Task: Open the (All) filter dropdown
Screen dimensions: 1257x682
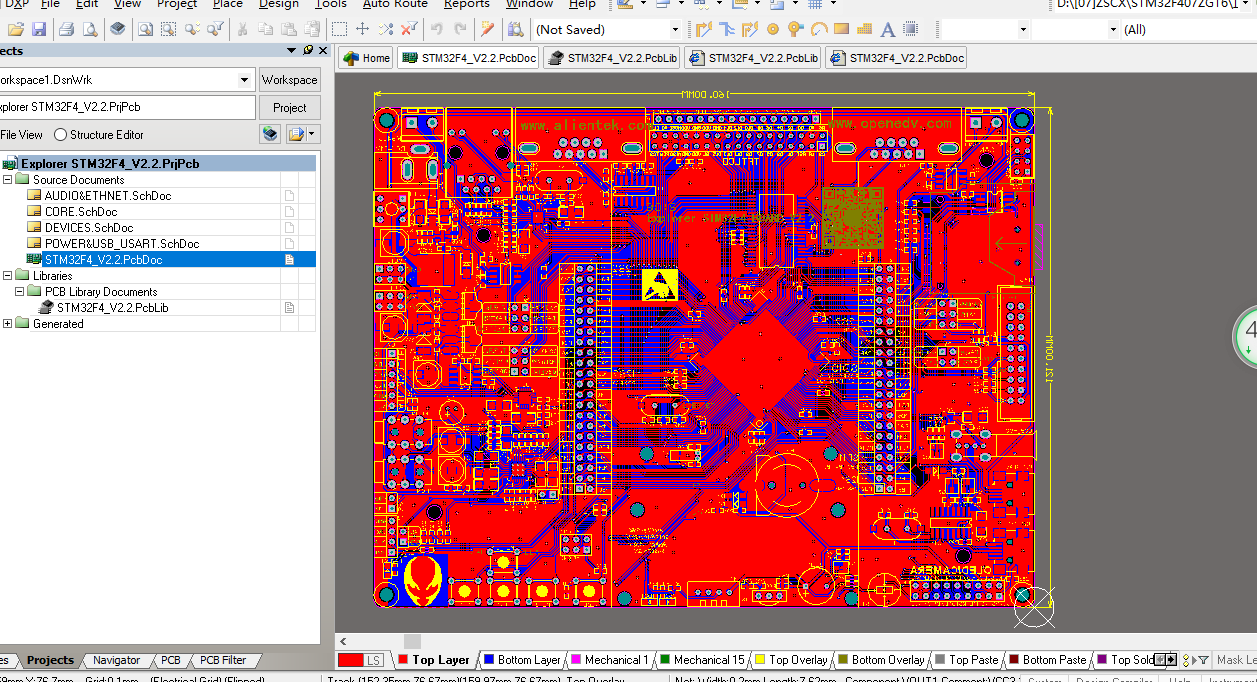Action: pyautogui.click(x=1113, y=30)
